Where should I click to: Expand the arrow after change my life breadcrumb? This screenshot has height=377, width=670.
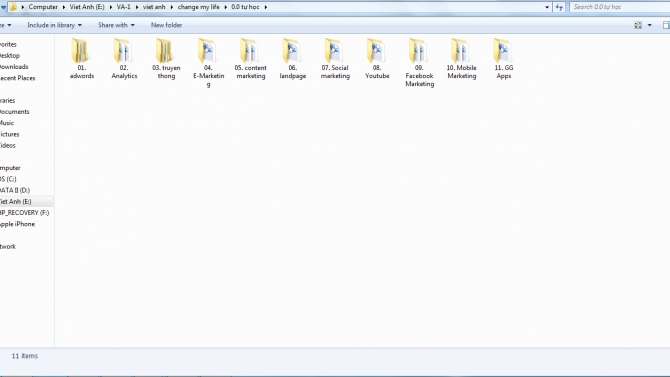(x=226, y=7)
